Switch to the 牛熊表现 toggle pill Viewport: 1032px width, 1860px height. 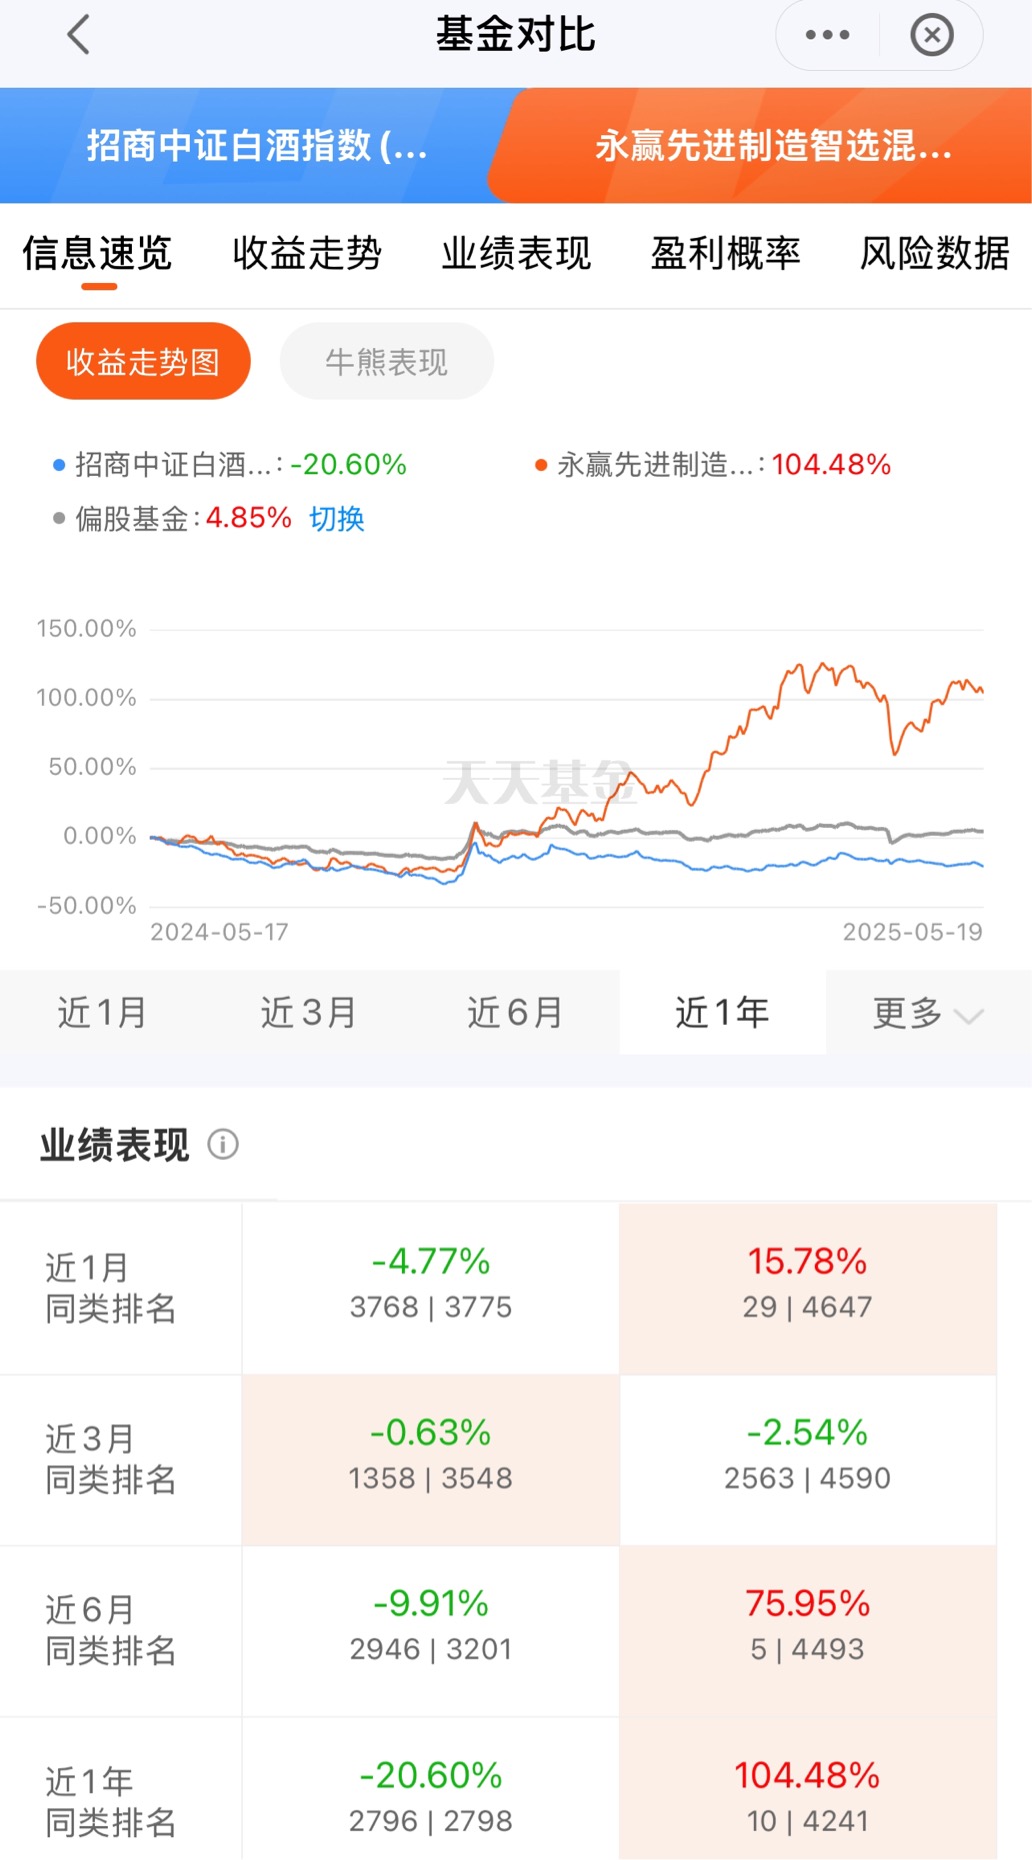387,361
